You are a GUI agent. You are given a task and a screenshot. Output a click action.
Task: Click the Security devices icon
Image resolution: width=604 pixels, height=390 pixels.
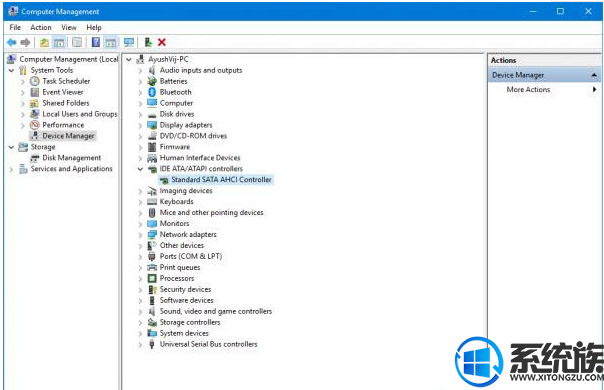click(x=152, y=289)
